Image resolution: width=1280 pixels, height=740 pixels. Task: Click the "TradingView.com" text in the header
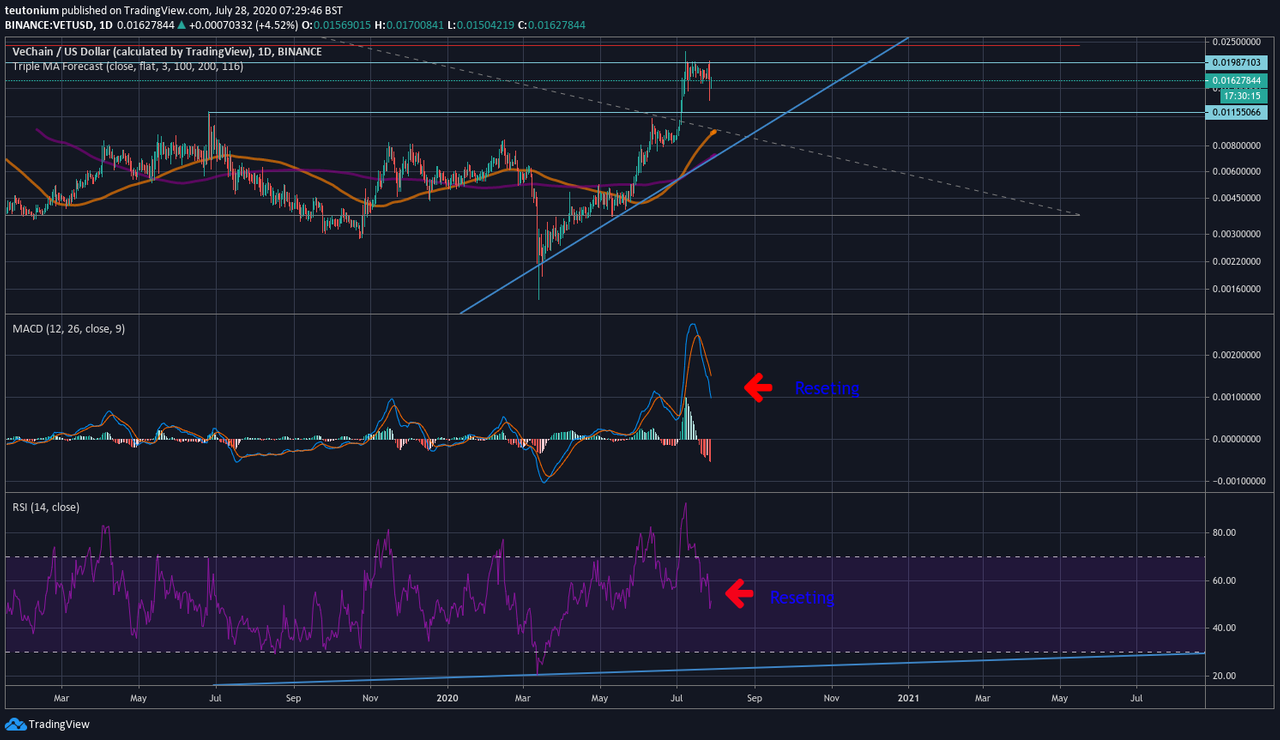(x=168, y=10)
